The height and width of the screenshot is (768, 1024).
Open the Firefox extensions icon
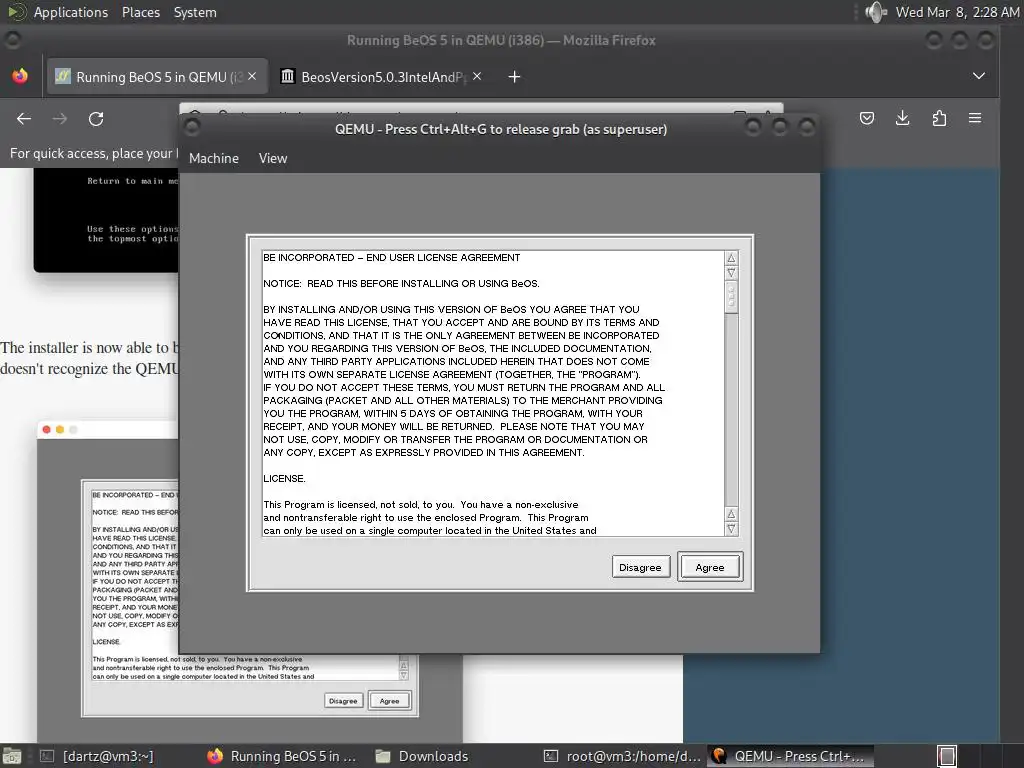939,118
